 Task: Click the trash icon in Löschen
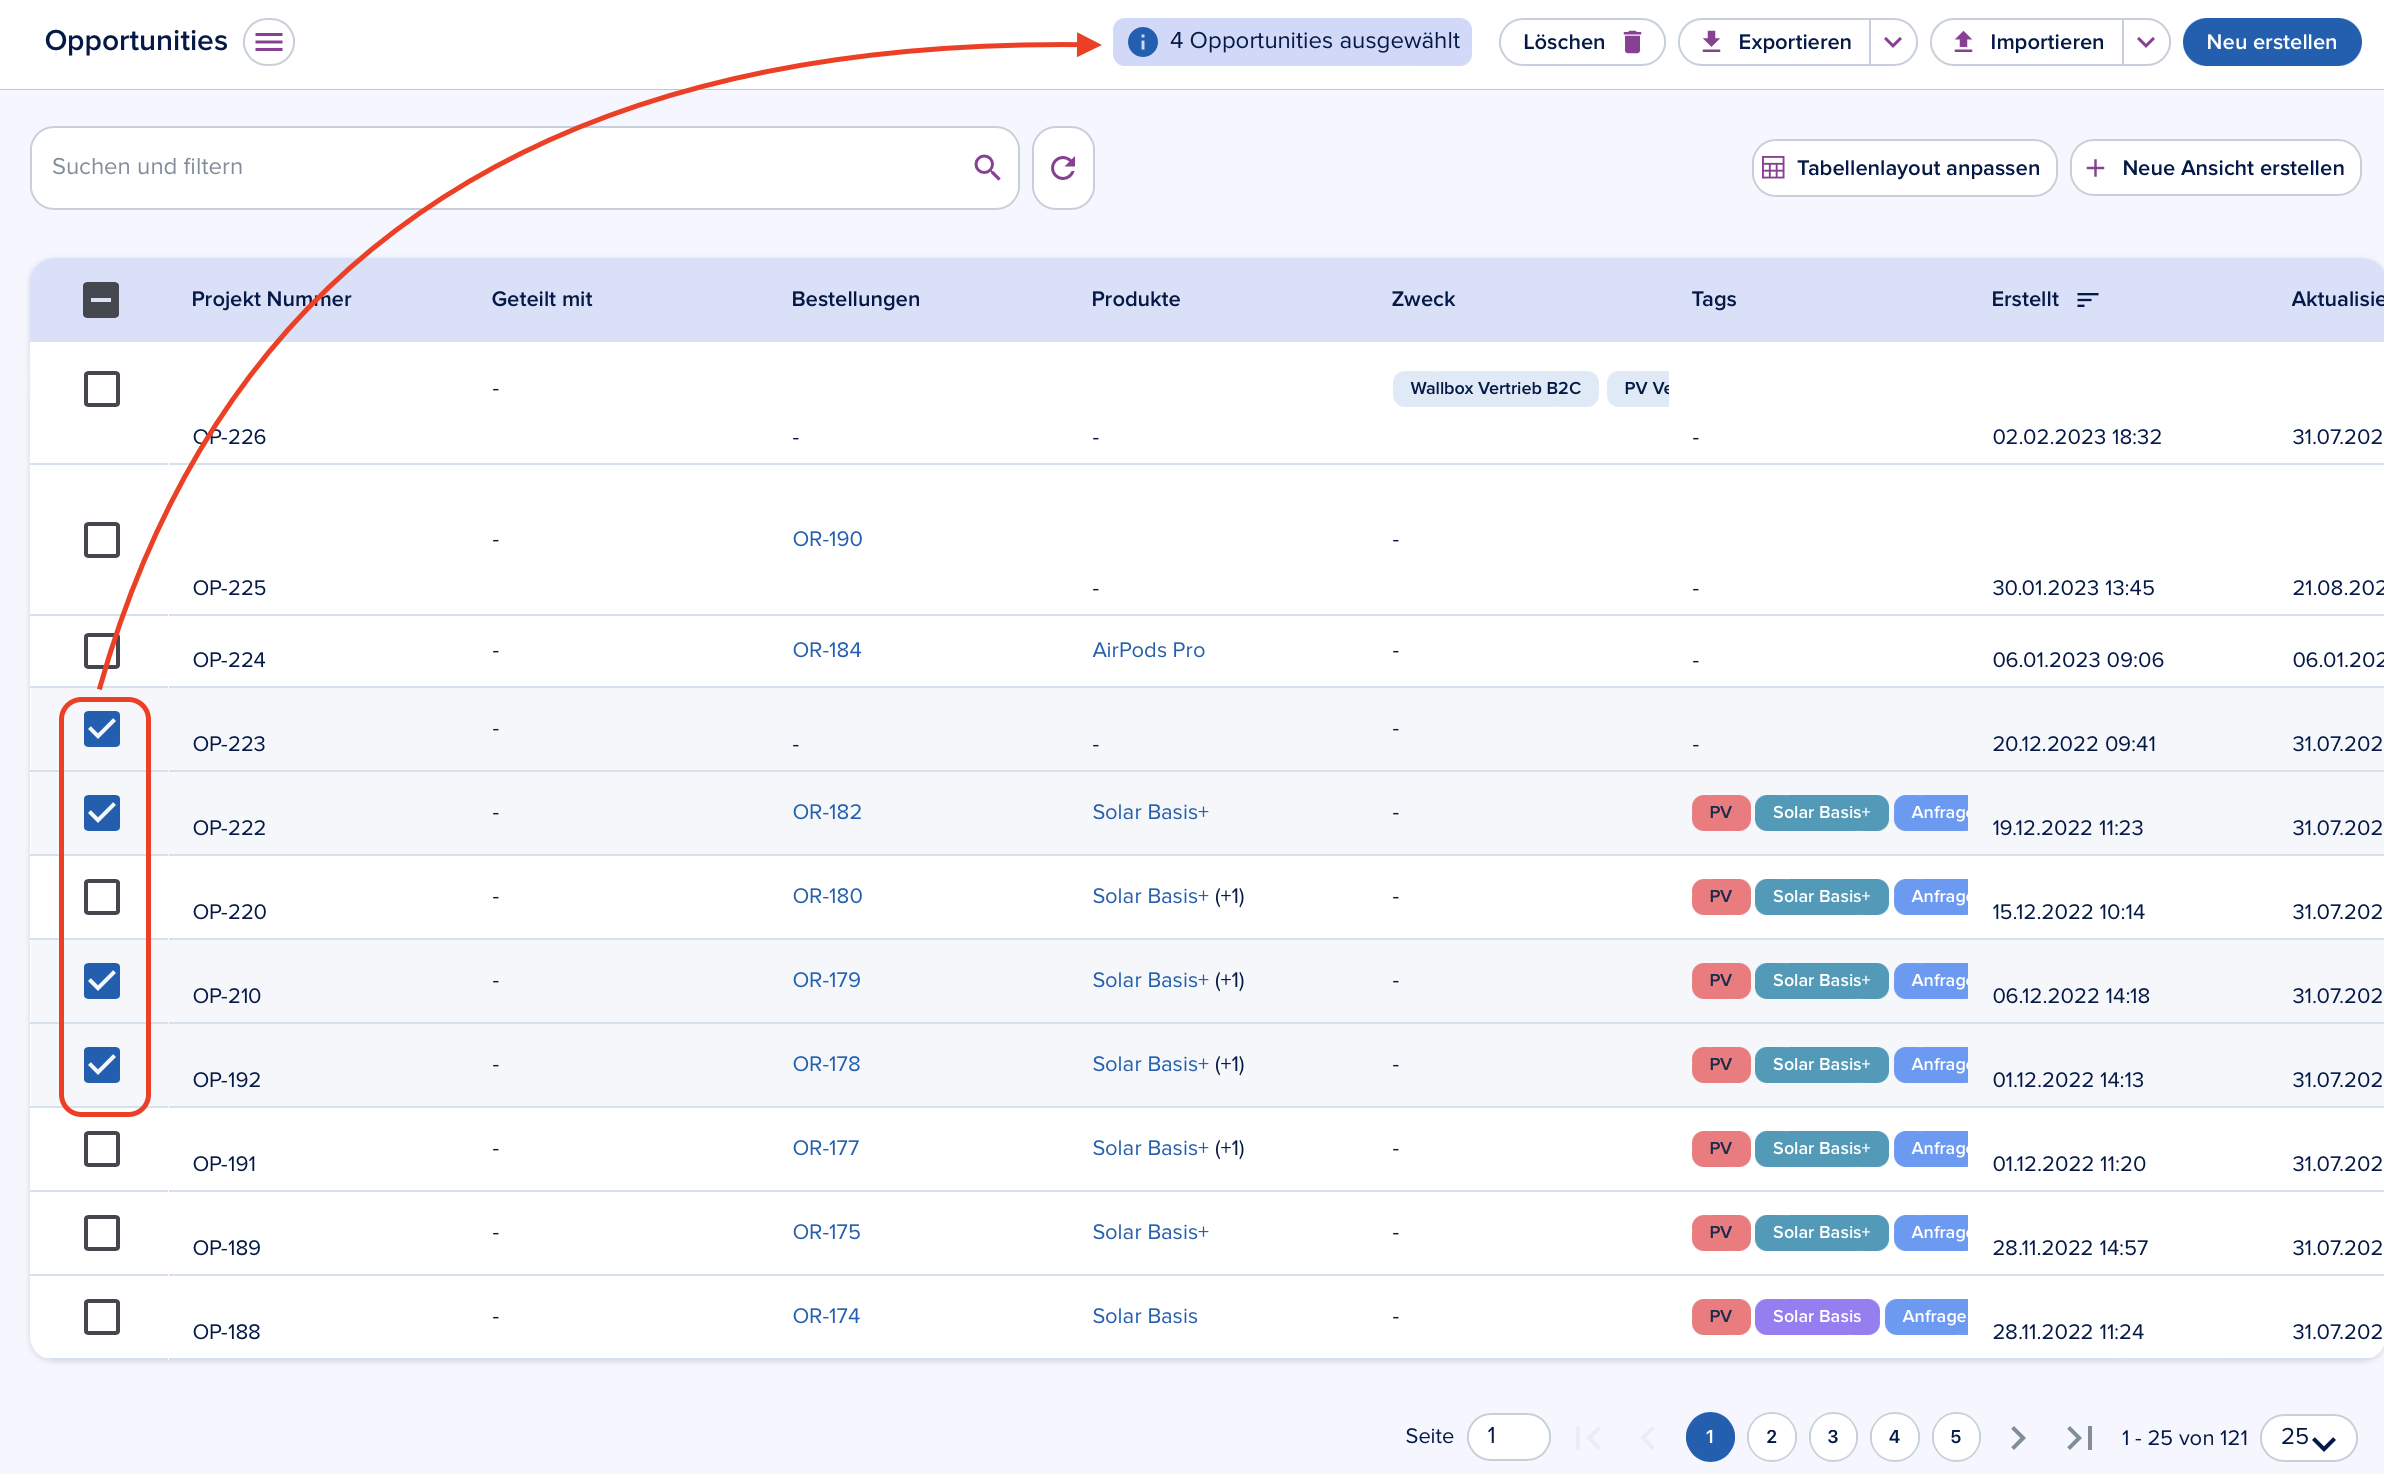[x=1632, y=42]
